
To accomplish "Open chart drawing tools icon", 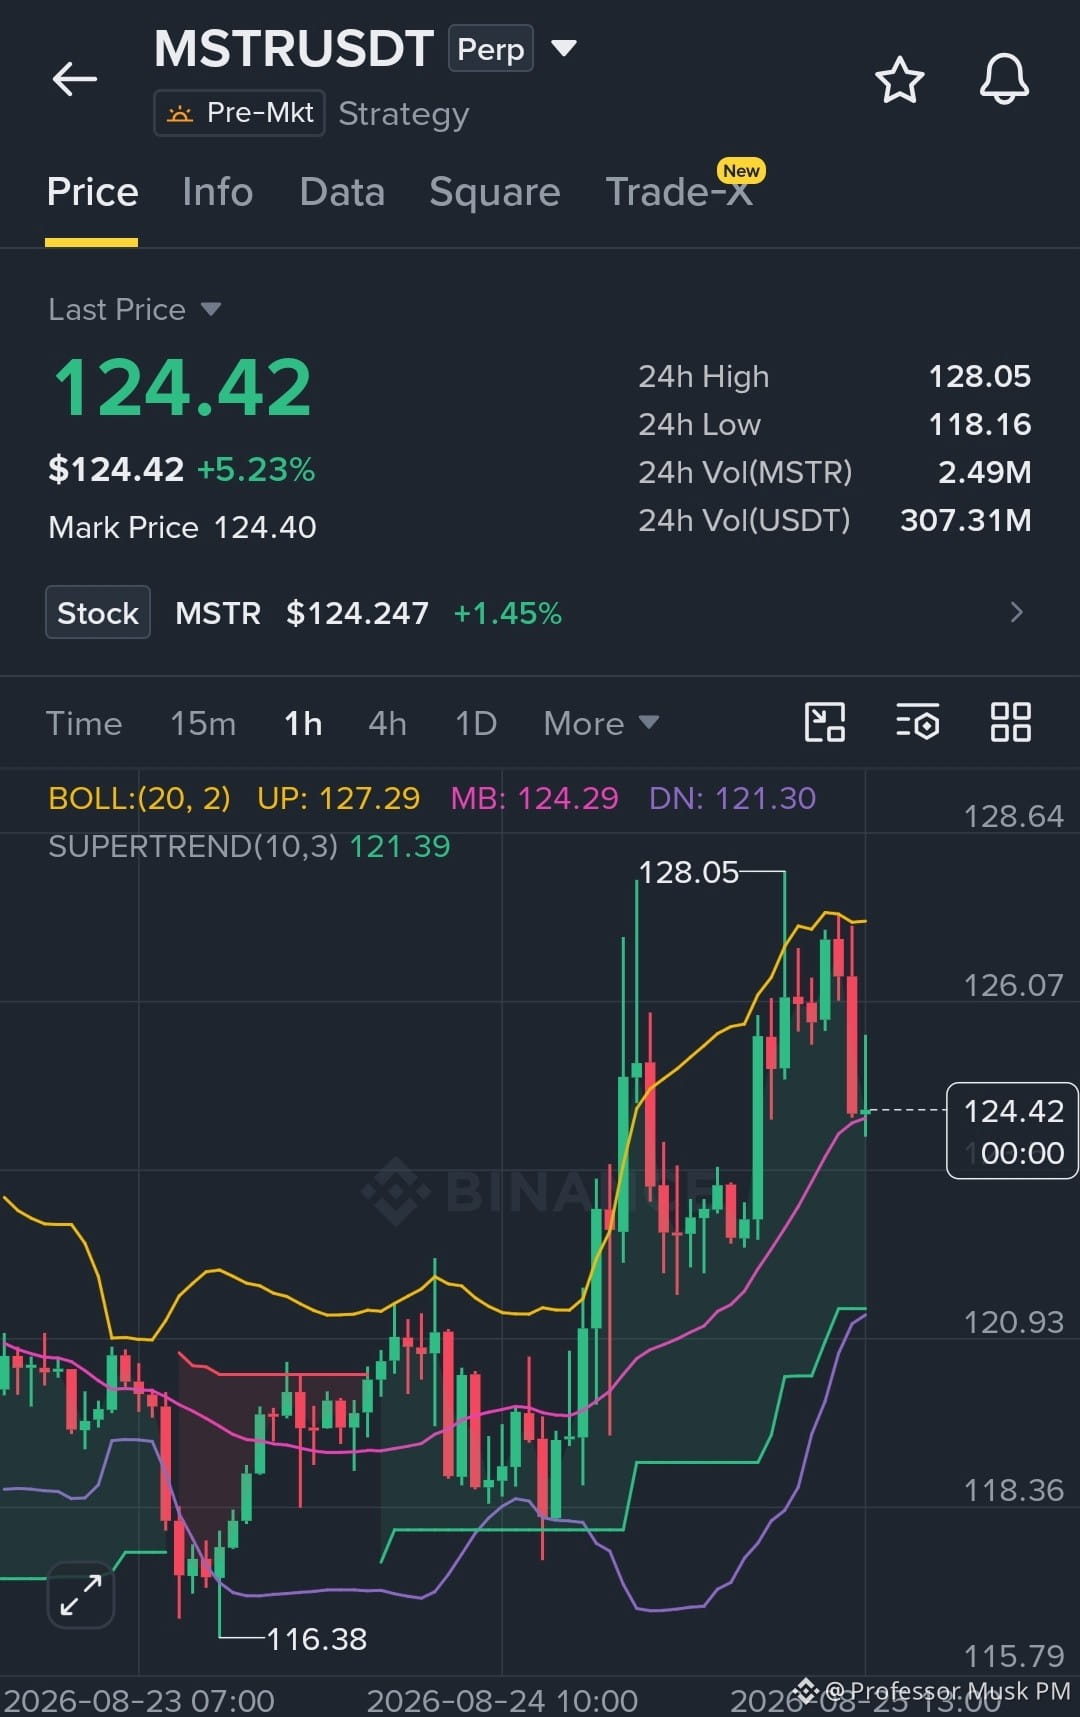I will [x=825, y=722].
